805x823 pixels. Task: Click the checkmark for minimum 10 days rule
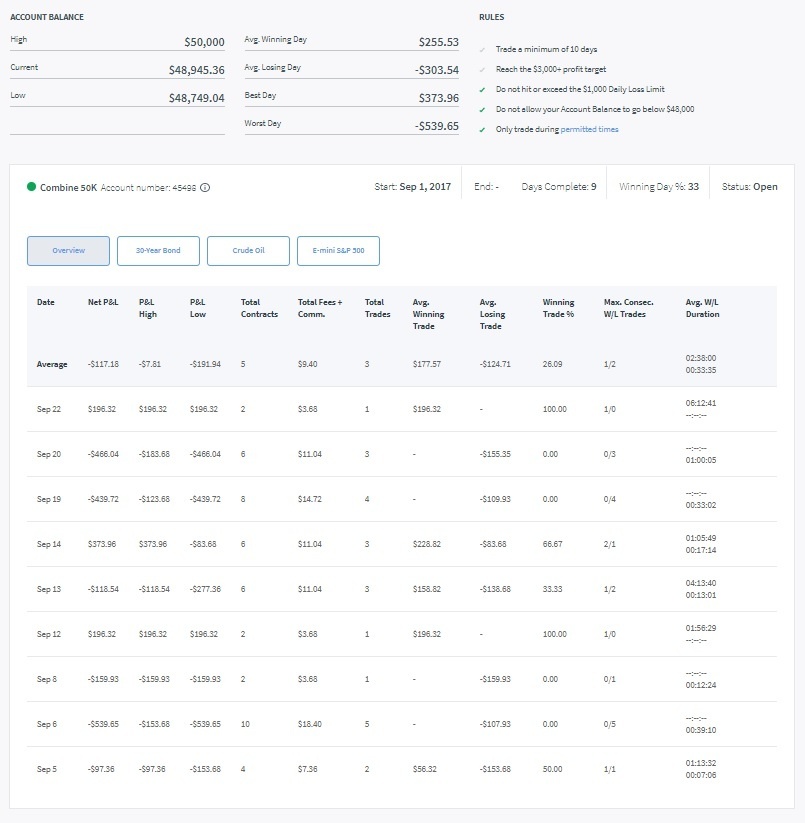[x=483, y=50]
